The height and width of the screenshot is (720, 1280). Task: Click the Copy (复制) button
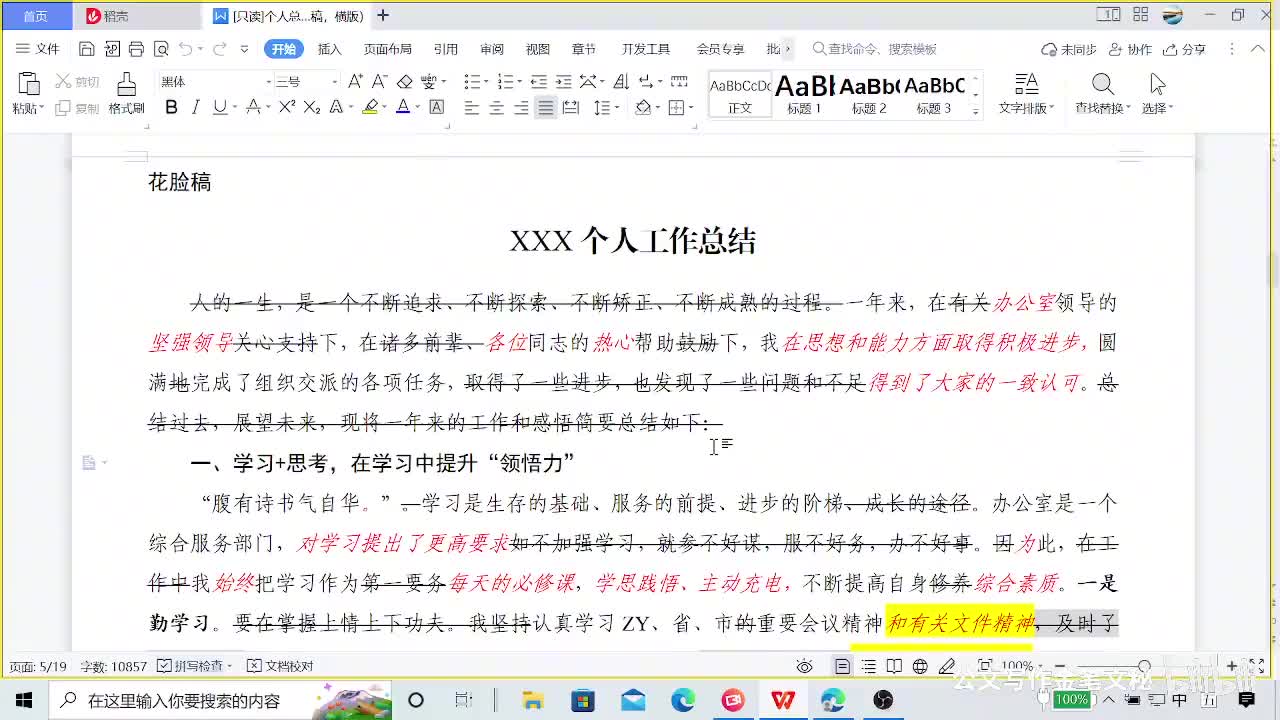(x=77, y=108)
